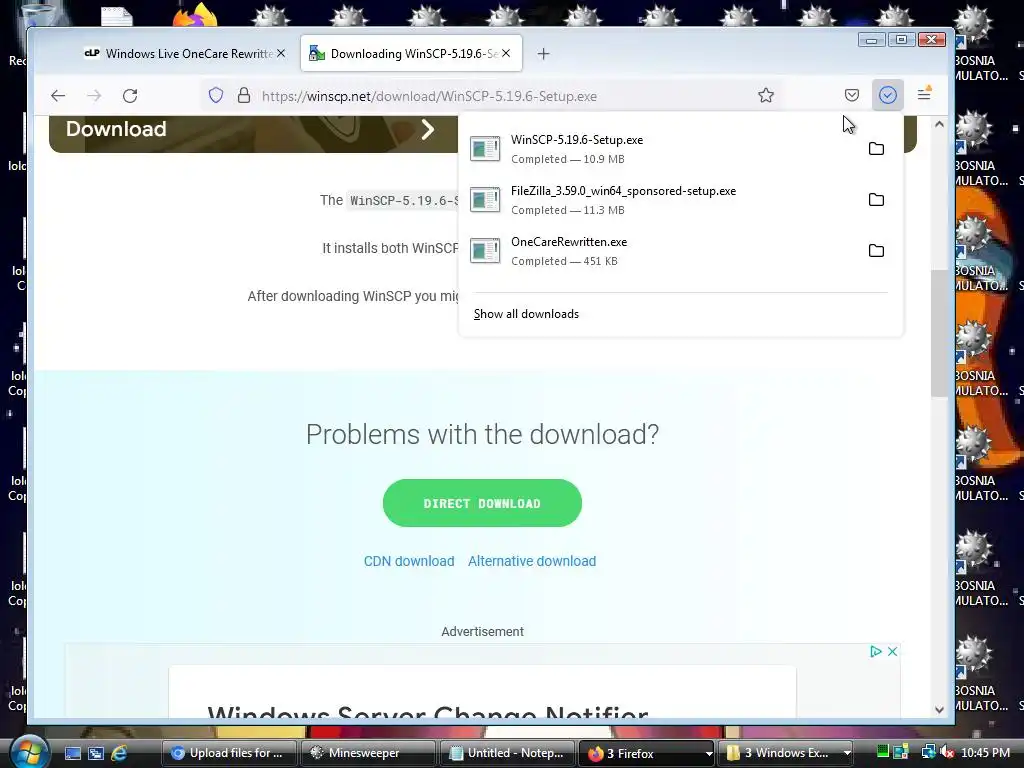Image resolution: width=1024 pixels, height=768 pixels.
Task: Close the Downloading WinSCP tab
Action: tap(506, 54)
